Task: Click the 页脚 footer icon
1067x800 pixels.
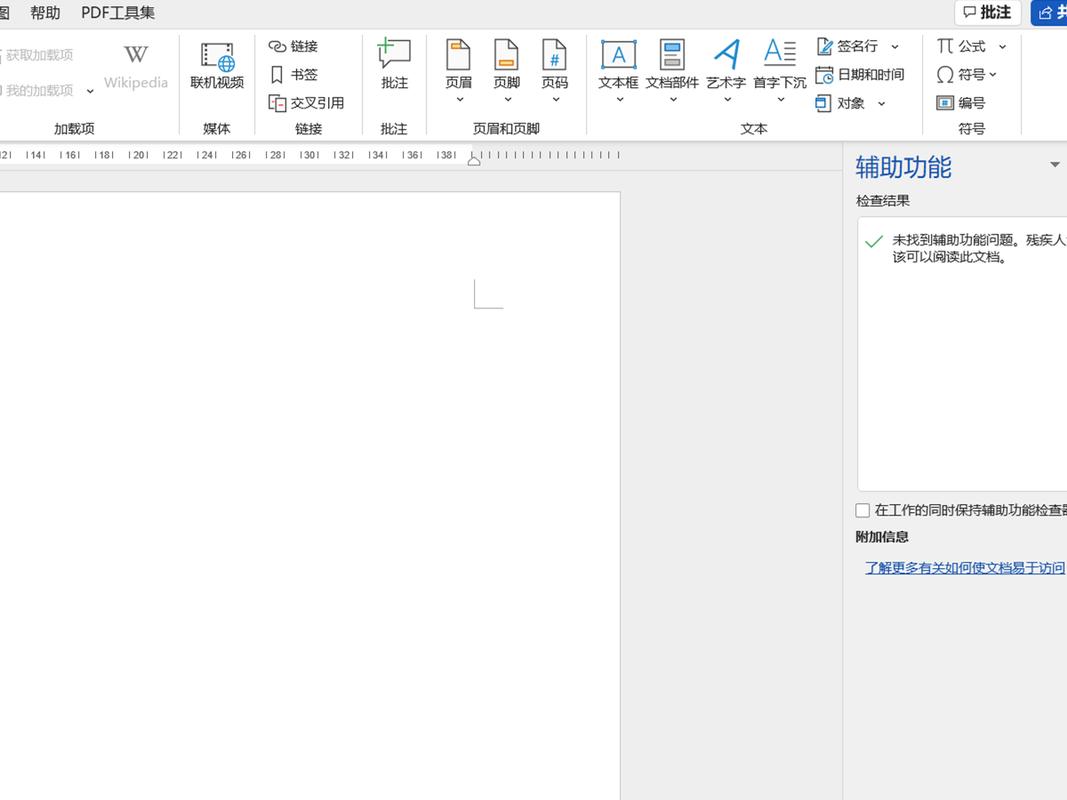Action: (x=506, y=54)
